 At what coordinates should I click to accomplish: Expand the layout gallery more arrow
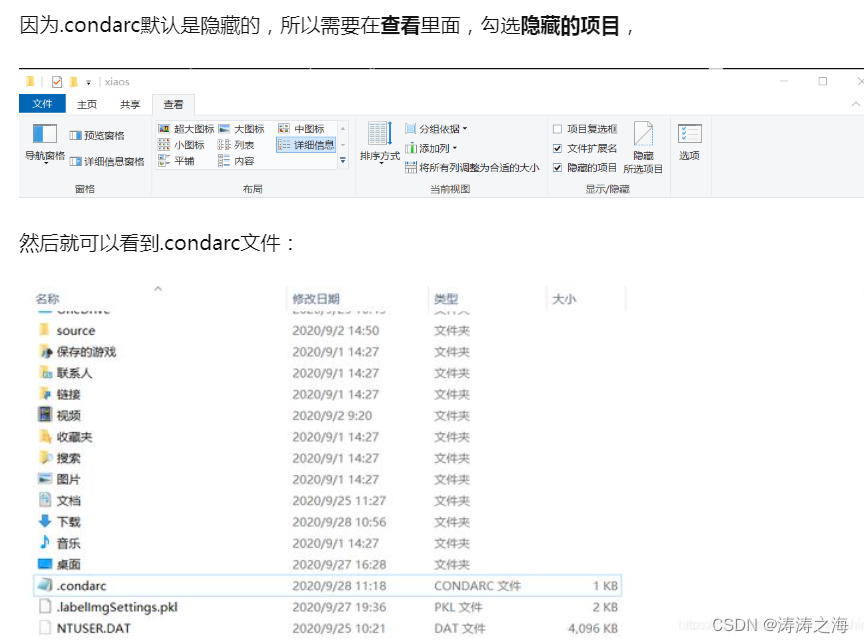(x=343, y=160)
